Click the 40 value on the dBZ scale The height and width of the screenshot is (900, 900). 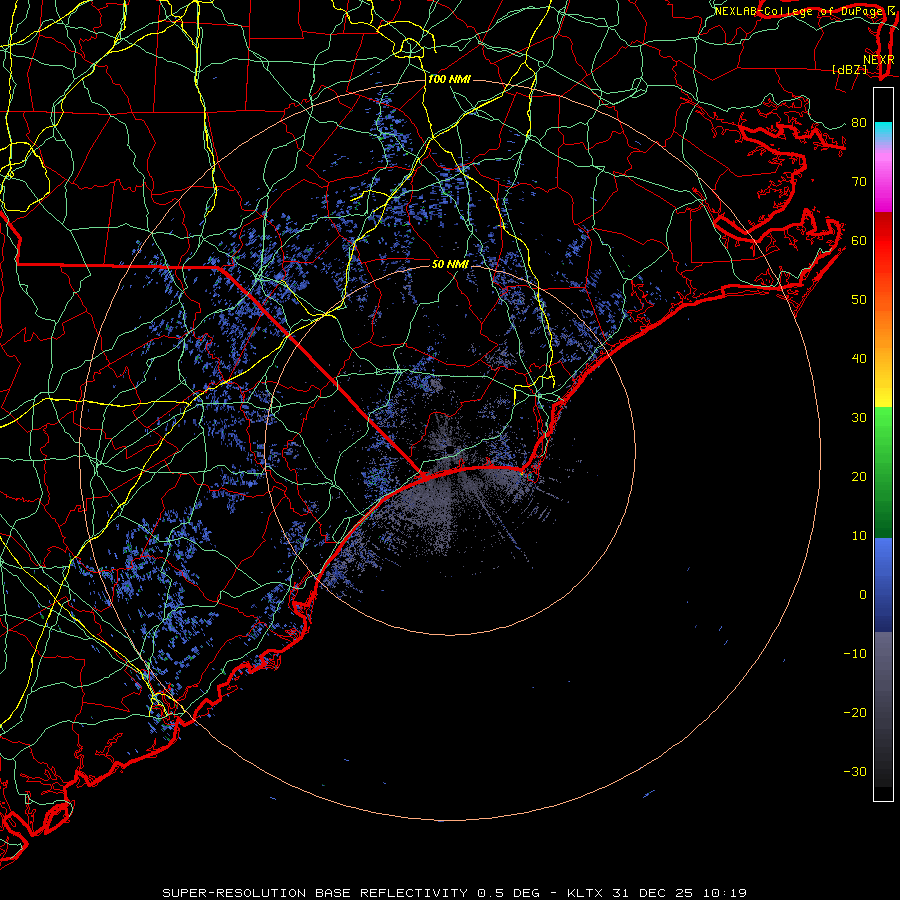coord(859,359)
